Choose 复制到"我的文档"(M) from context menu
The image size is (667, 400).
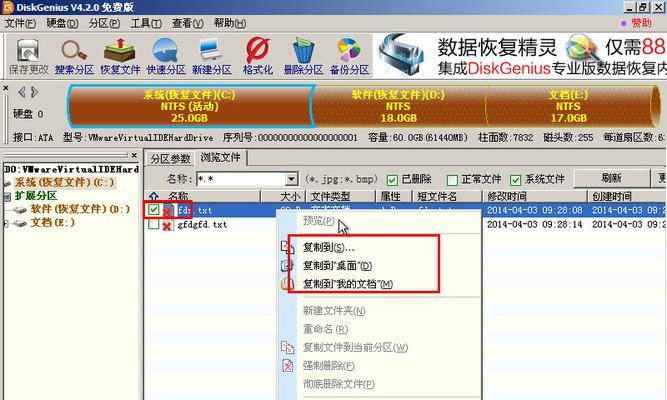(x=348, y=284)
